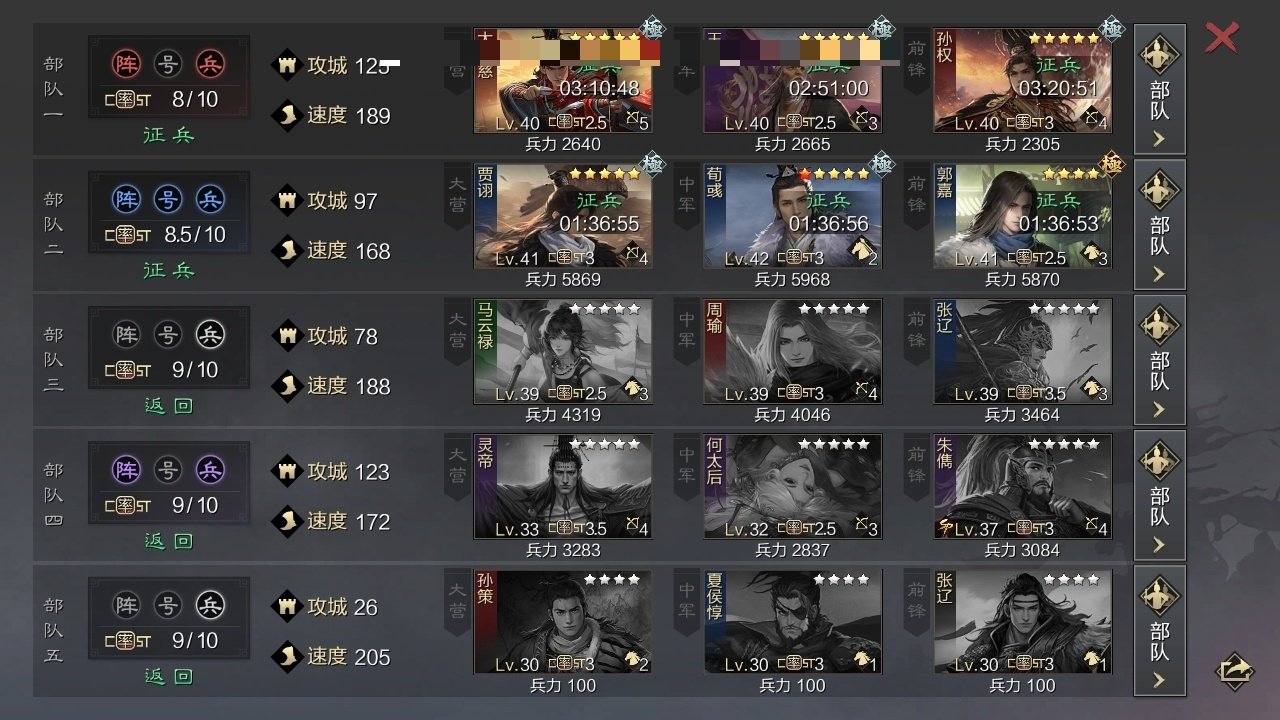Screen dimensions: 1280x720
Task: Click the 部队 emblem icon for squad one
Action: (1159, 53)
